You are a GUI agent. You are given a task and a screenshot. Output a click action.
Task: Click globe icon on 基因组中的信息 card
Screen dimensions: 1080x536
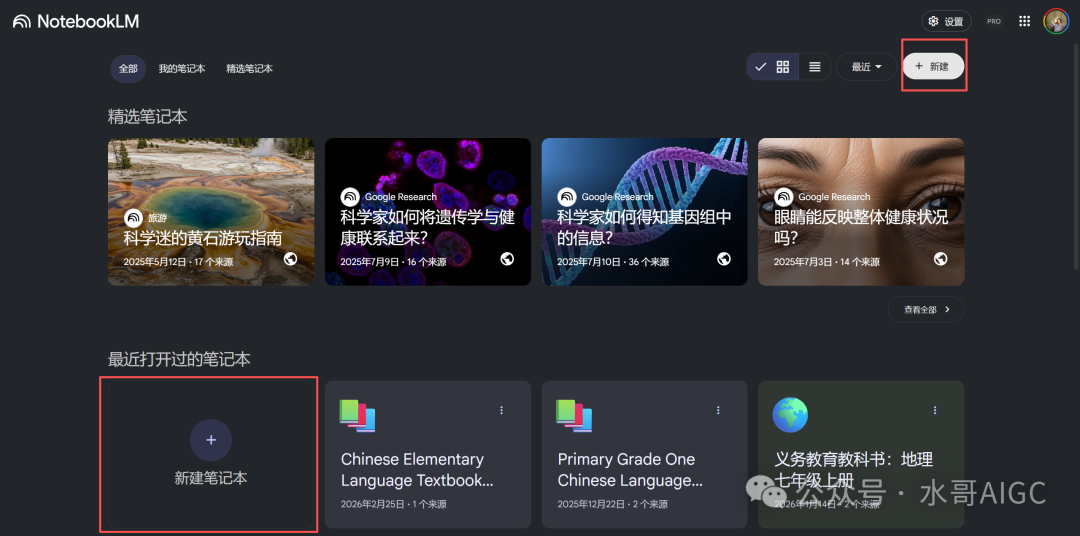point(724,259)
